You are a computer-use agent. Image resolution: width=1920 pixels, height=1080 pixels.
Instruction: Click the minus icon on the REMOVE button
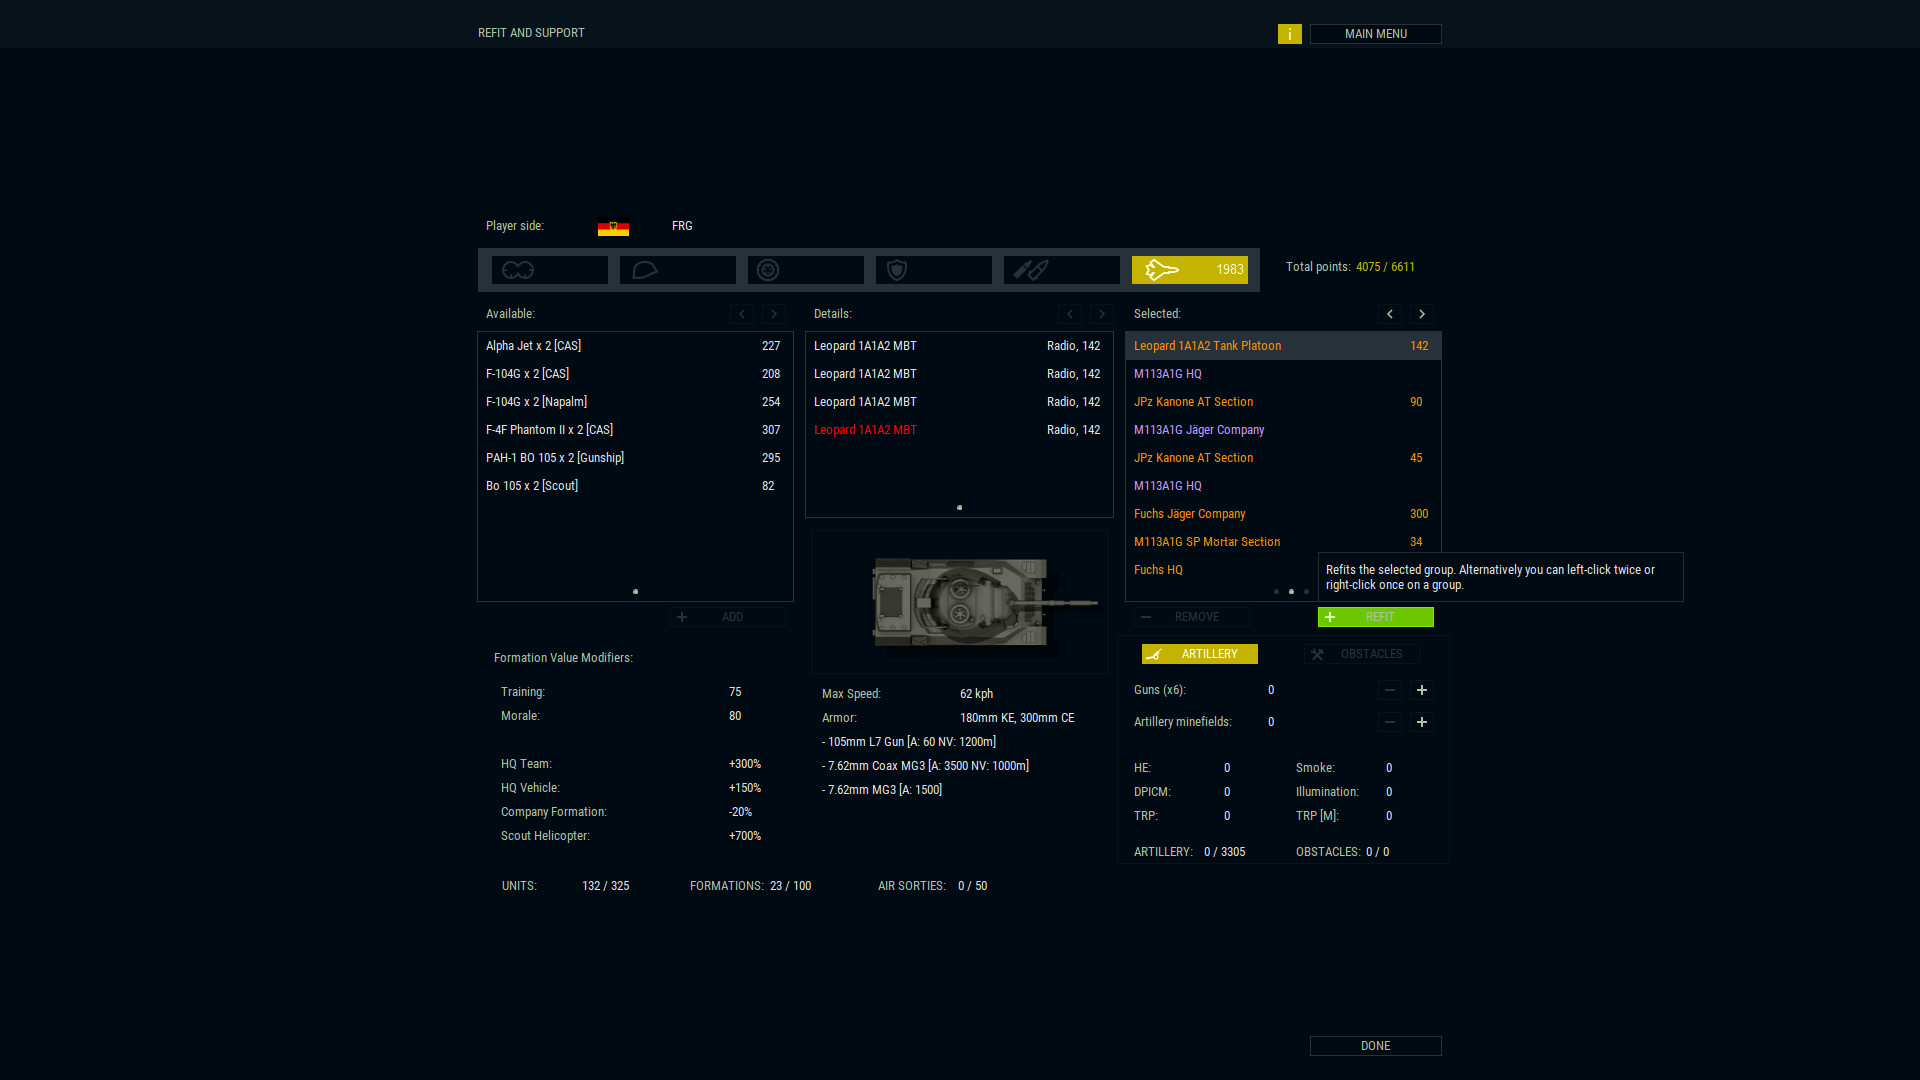point(1146,617)
